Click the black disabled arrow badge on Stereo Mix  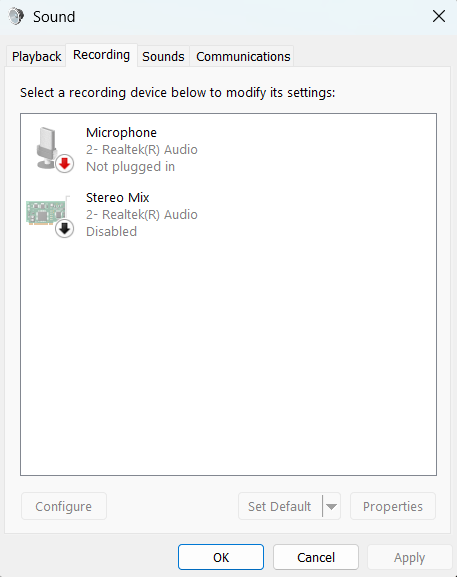[65, 229]
